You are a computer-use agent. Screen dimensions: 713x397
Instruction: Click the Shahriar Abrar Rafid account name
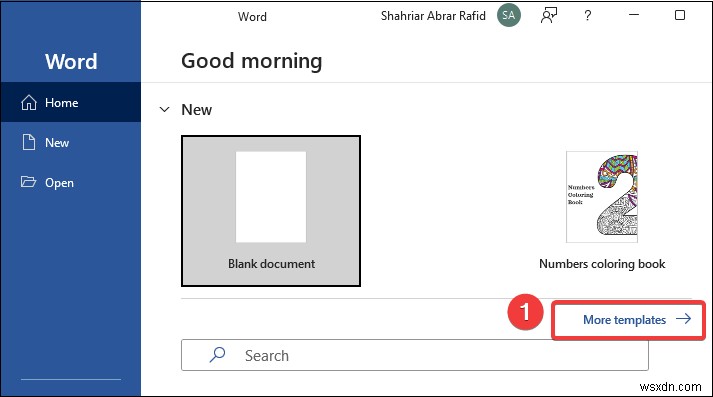click(x=433, y=16)
